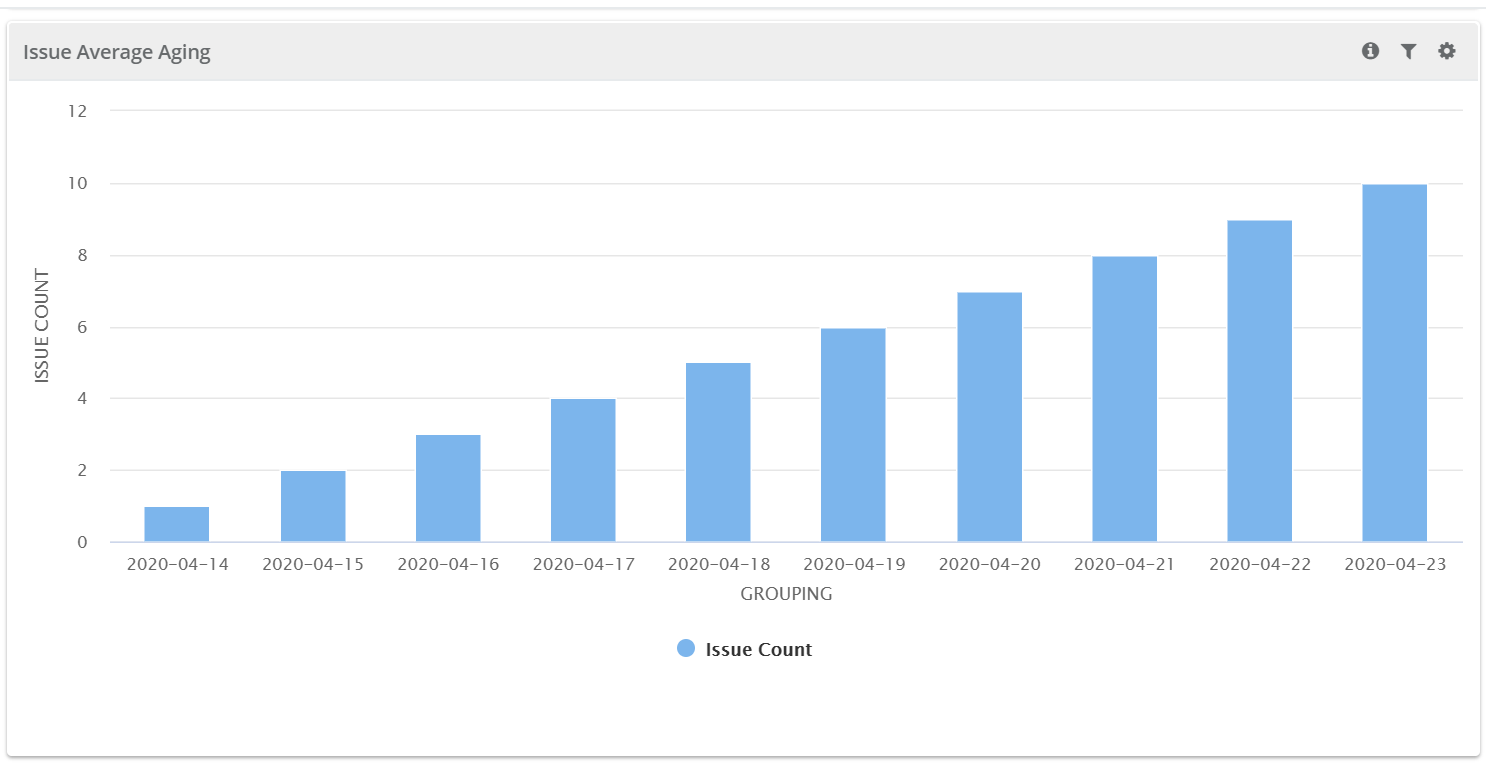Click the 2020-04-21 bar
The image size is (1486, 768).
coord(1124,399)
